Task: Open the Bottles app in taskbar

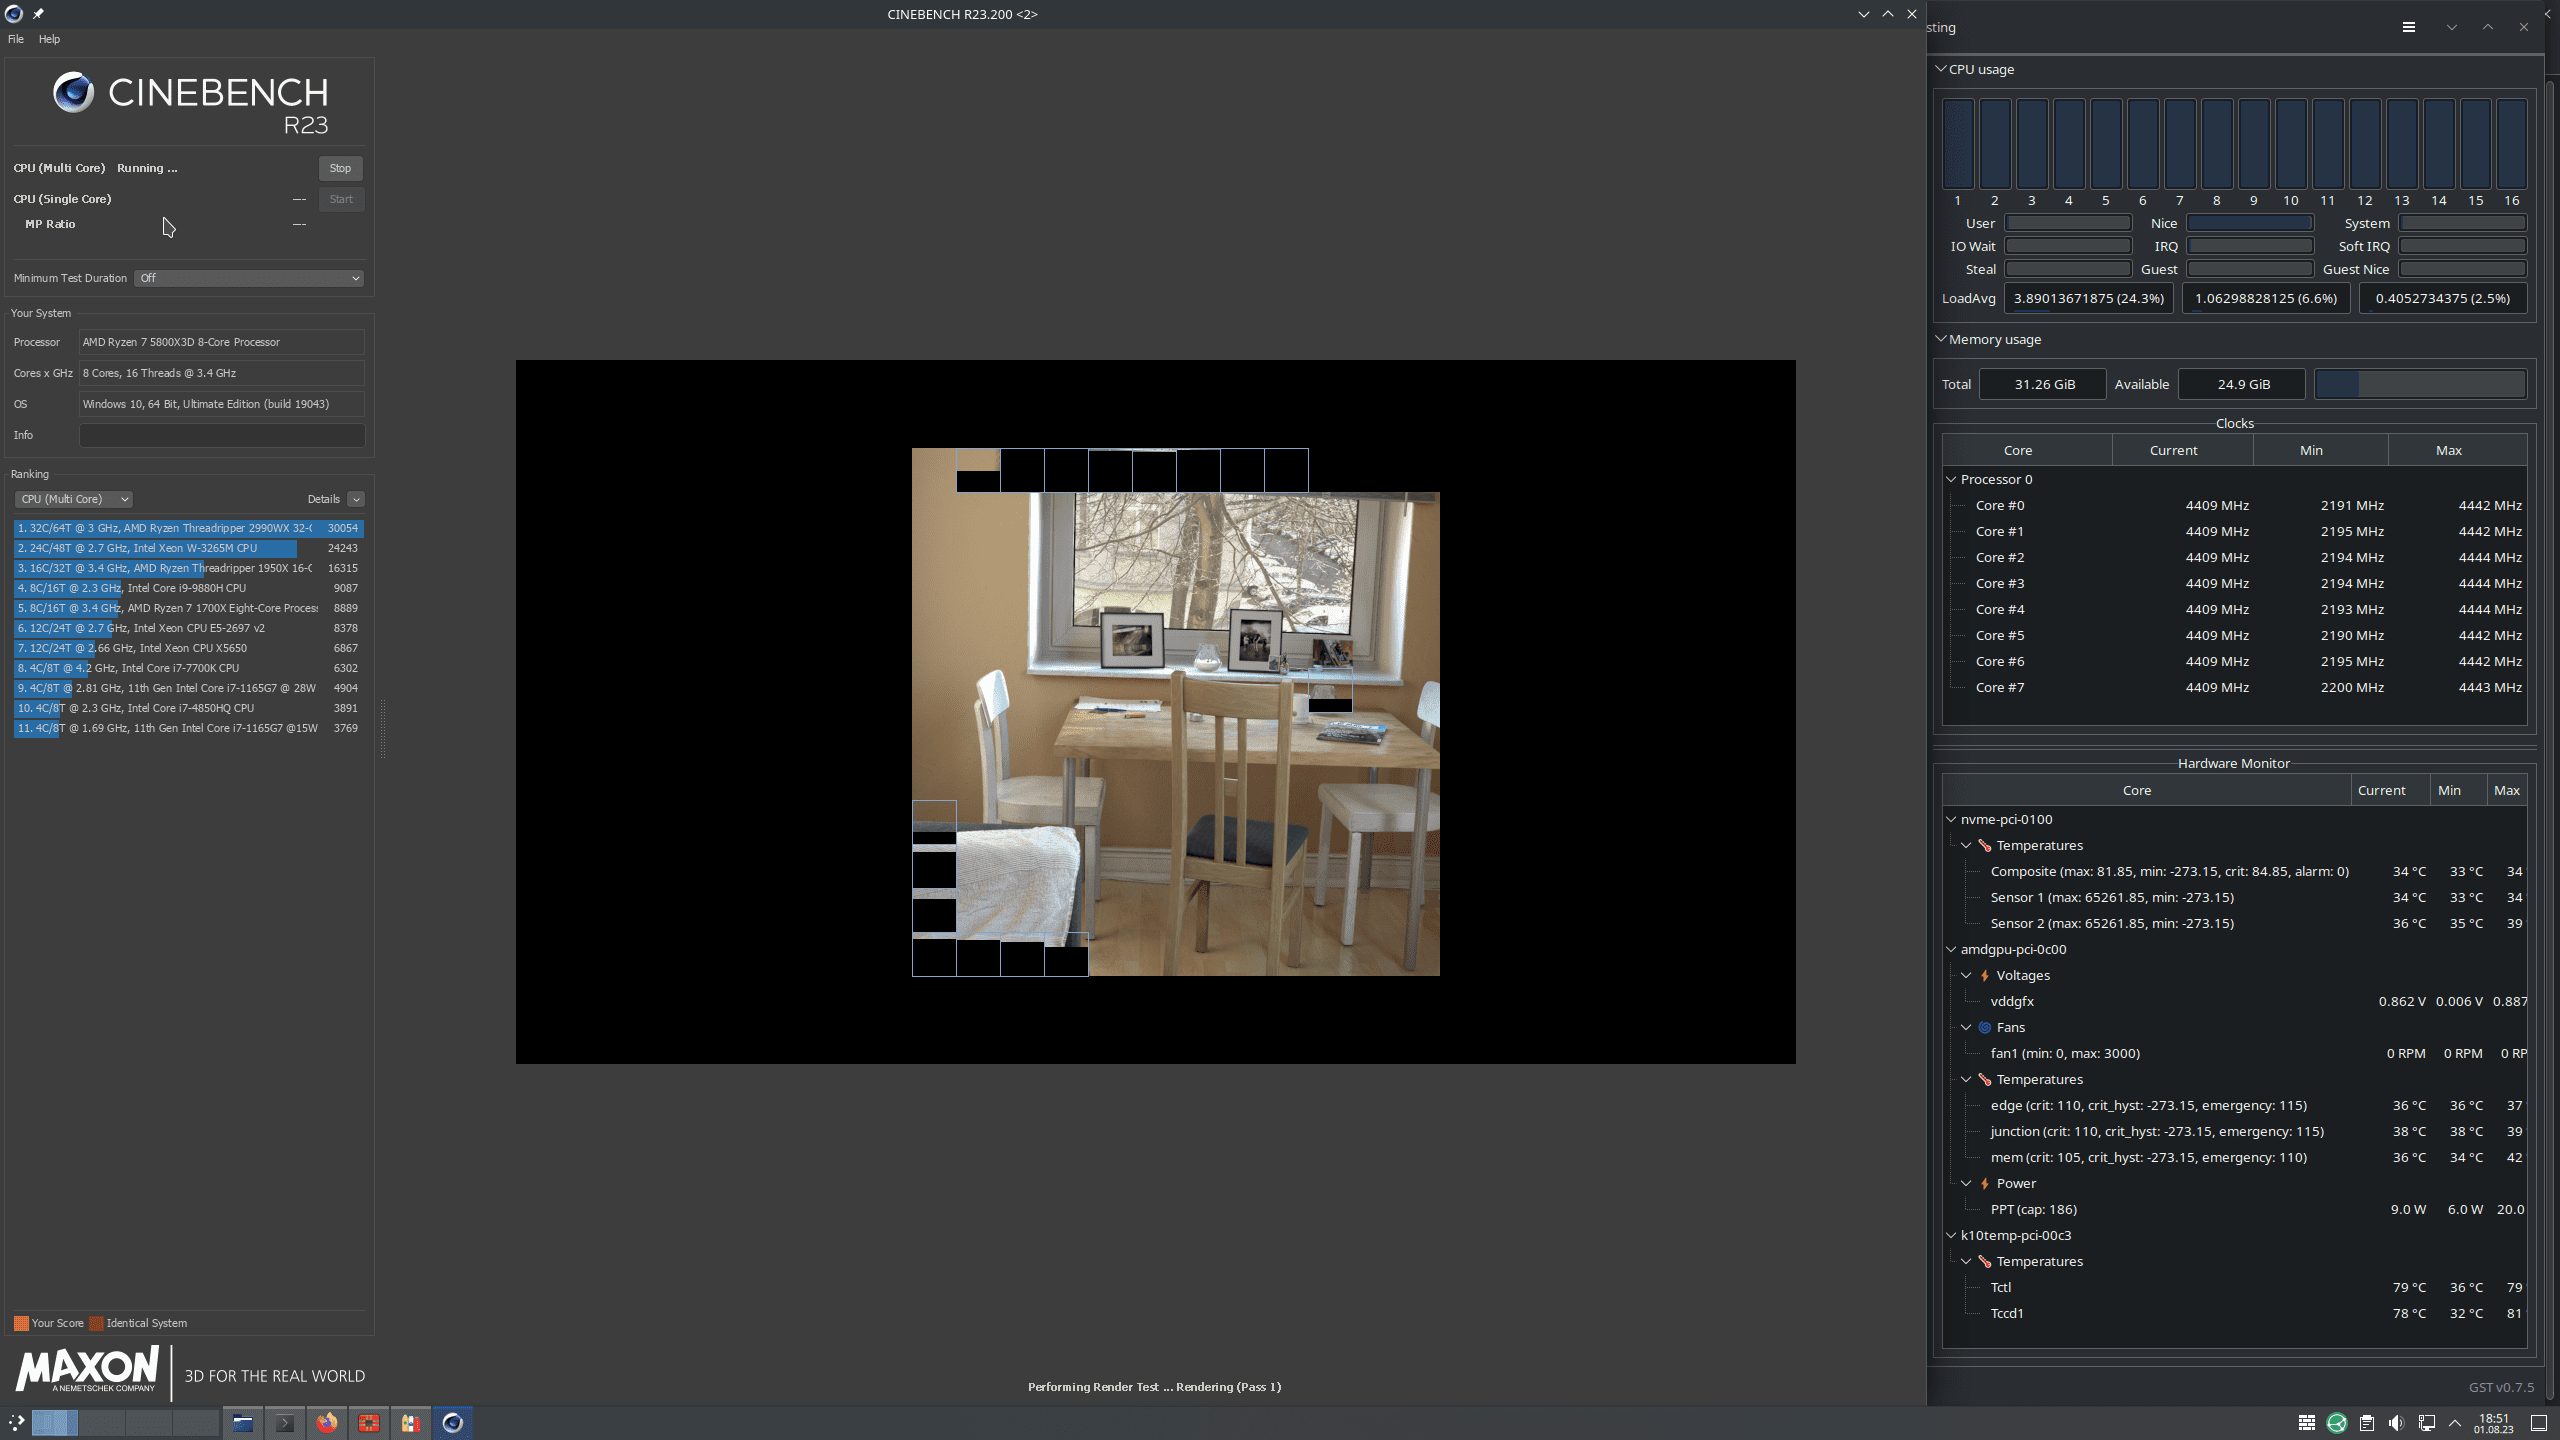Action: 411,1422
